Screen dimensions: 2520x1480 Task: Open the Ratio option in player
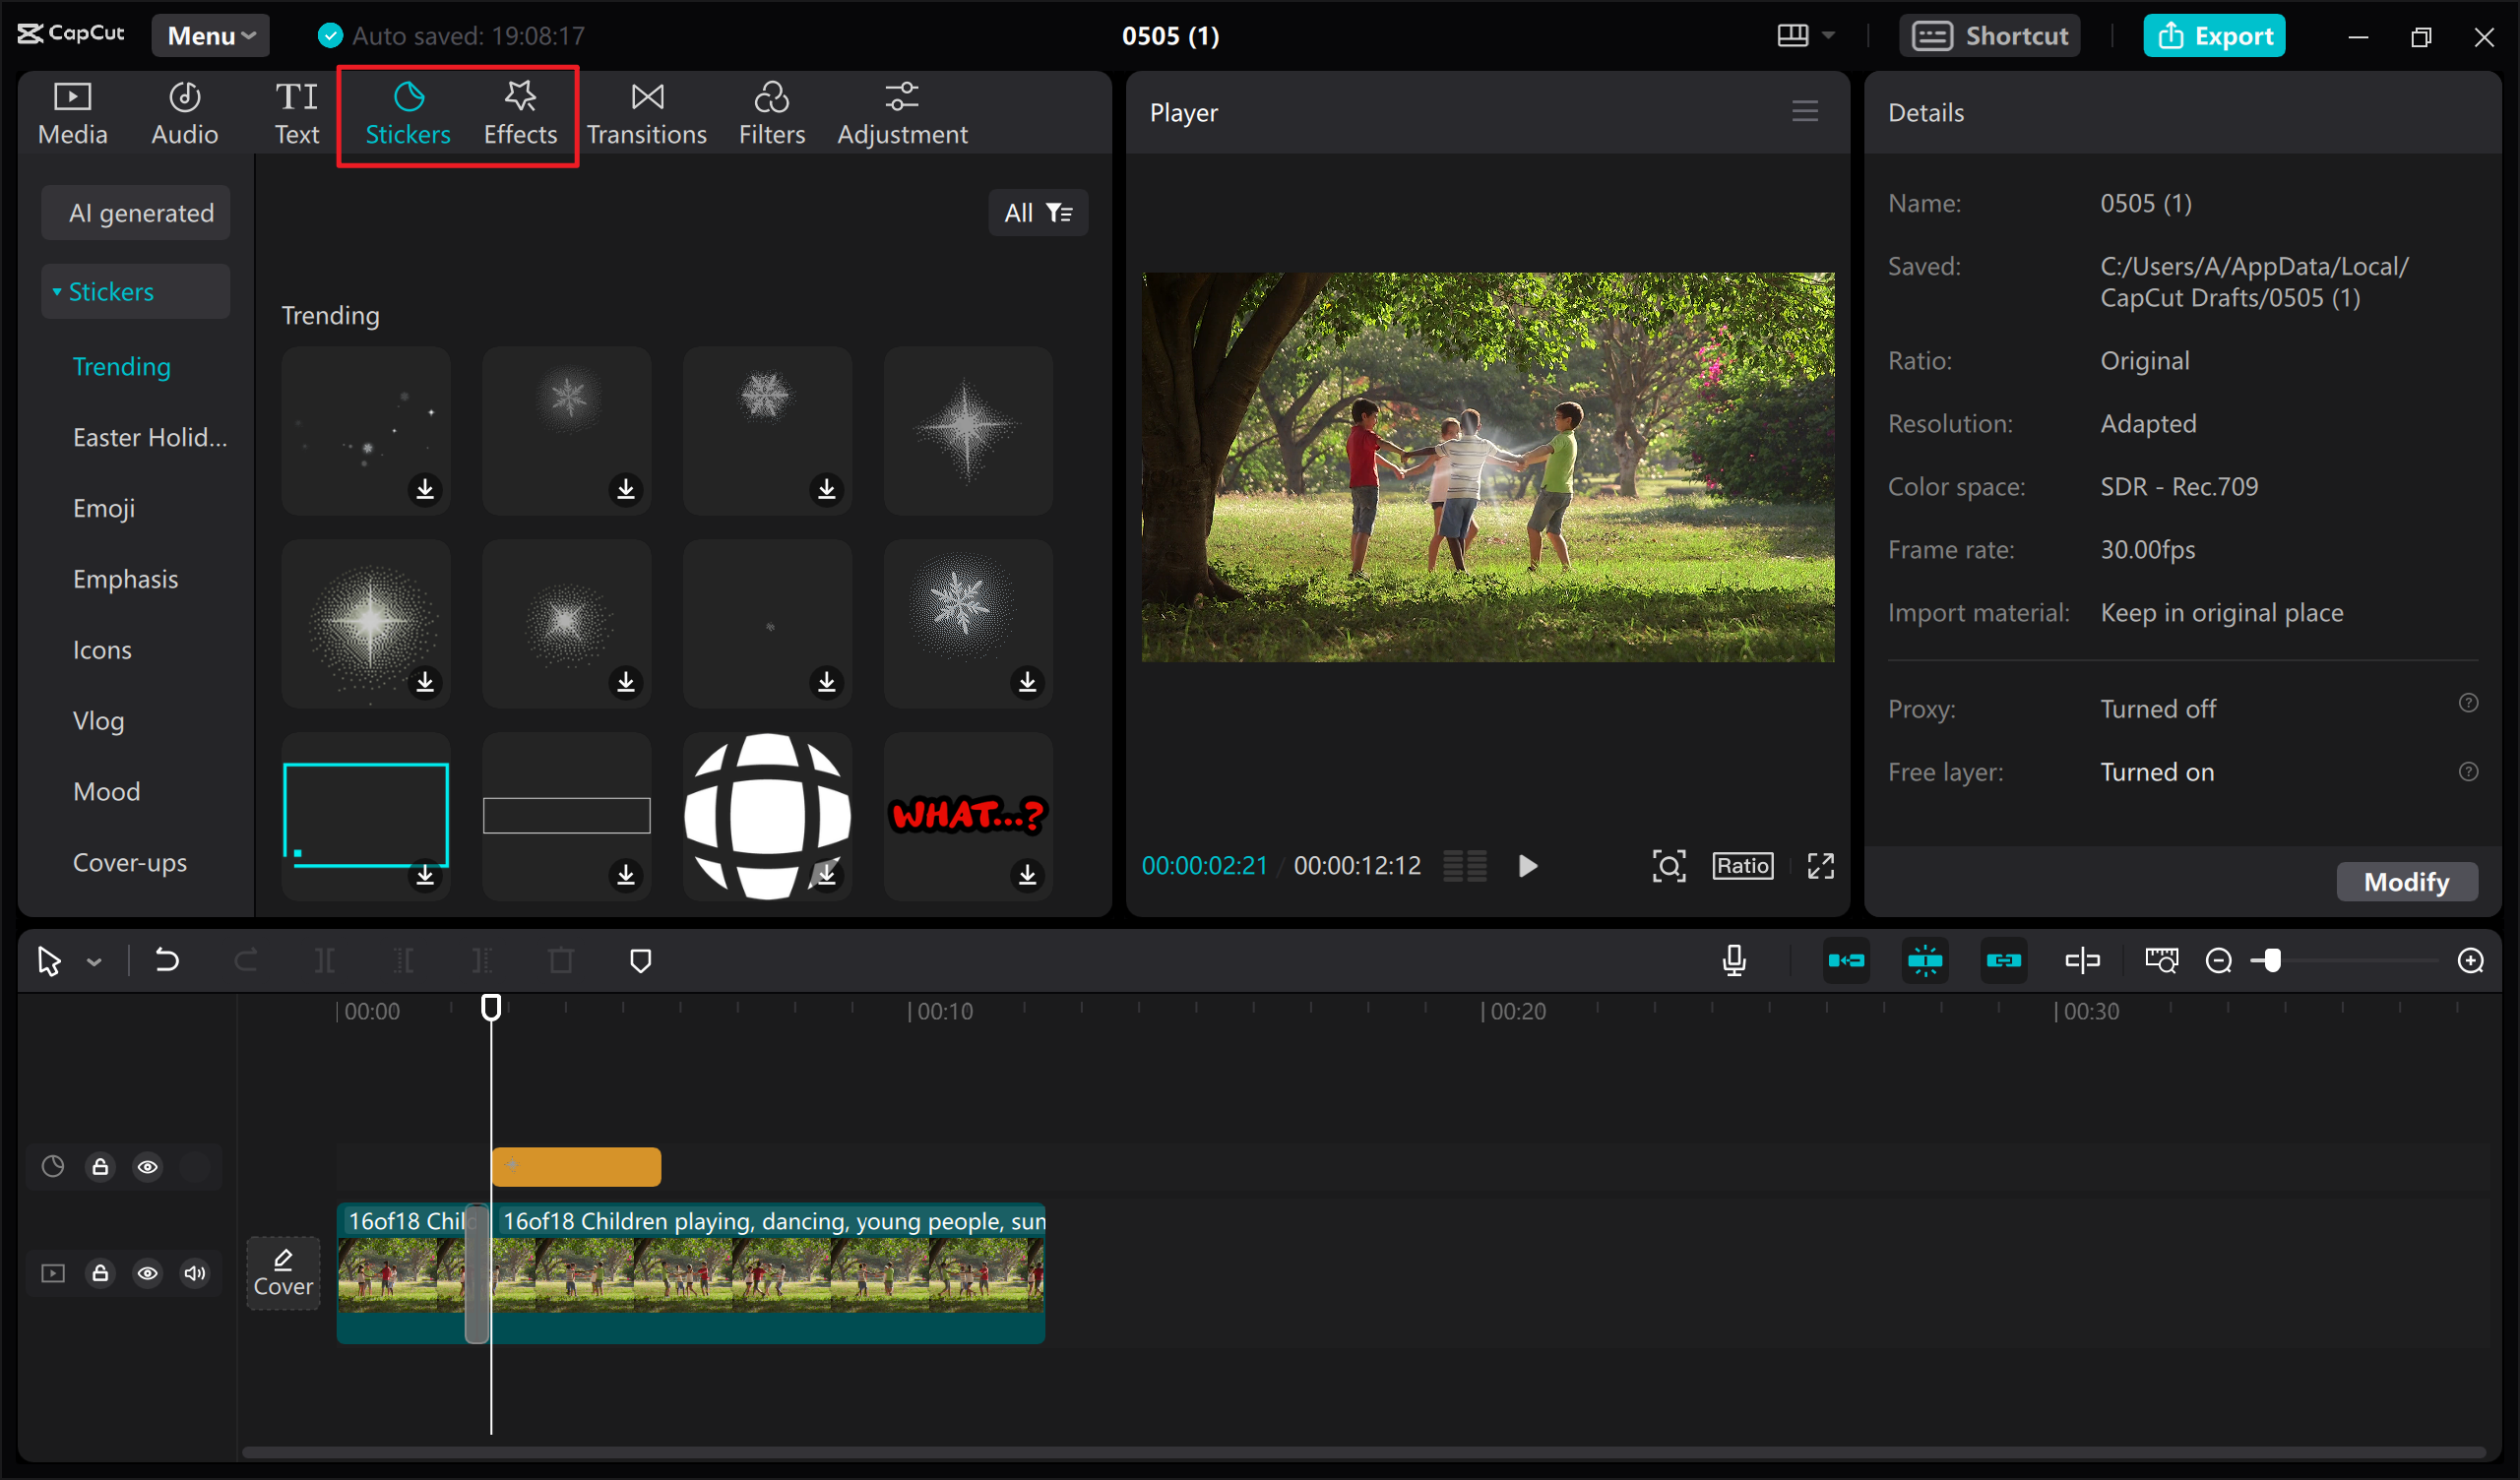(1742, 866)
